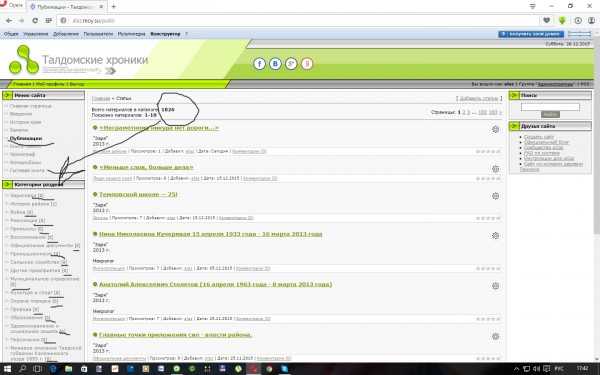Click the site search input field
This screenshot has height=375, width=600.
click(550, 107)
